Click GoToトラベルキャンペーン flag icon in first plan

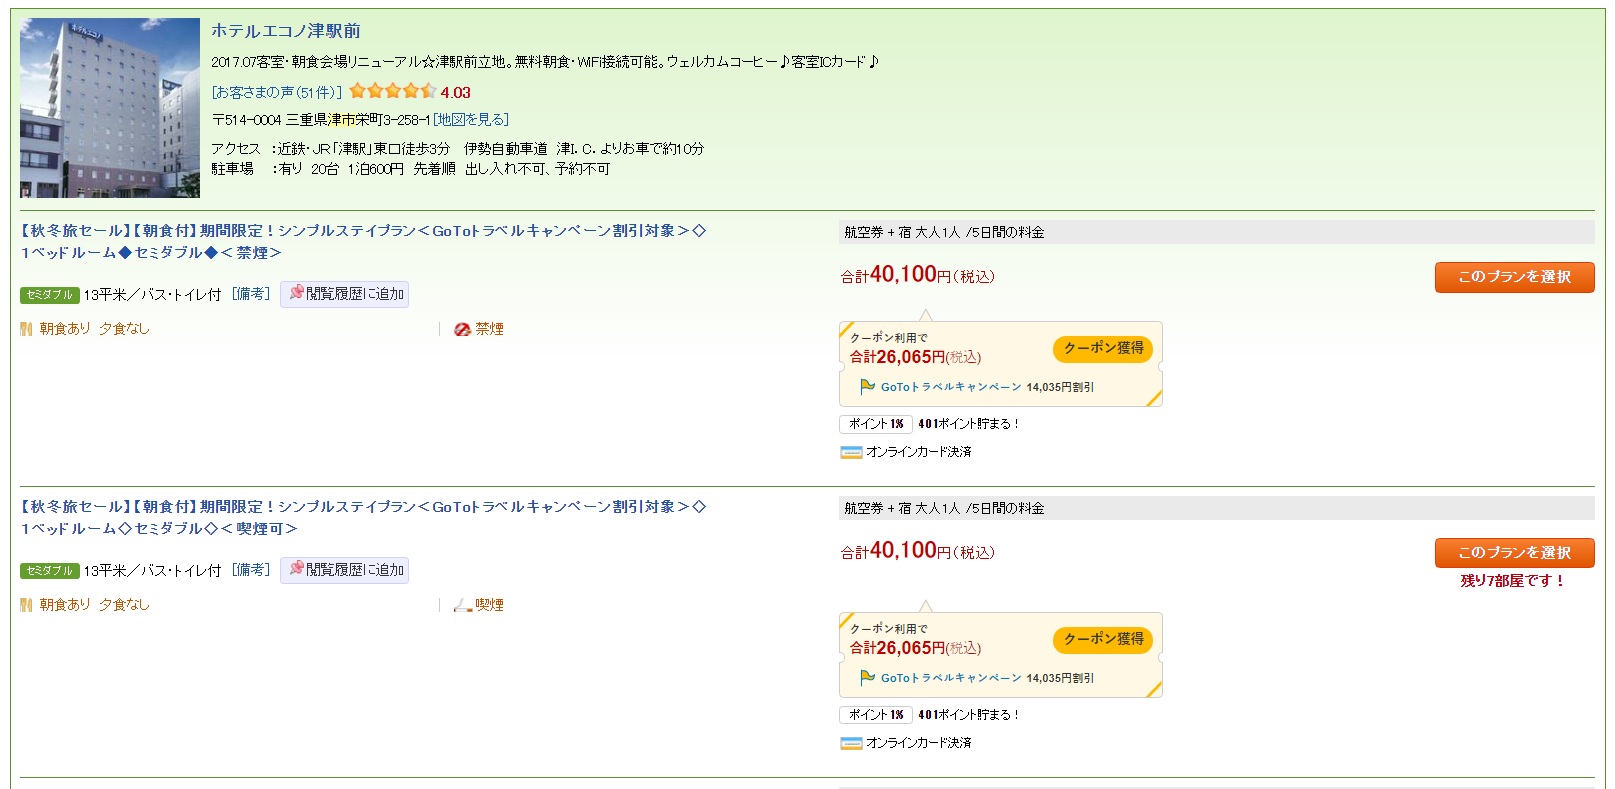[867, 387]
